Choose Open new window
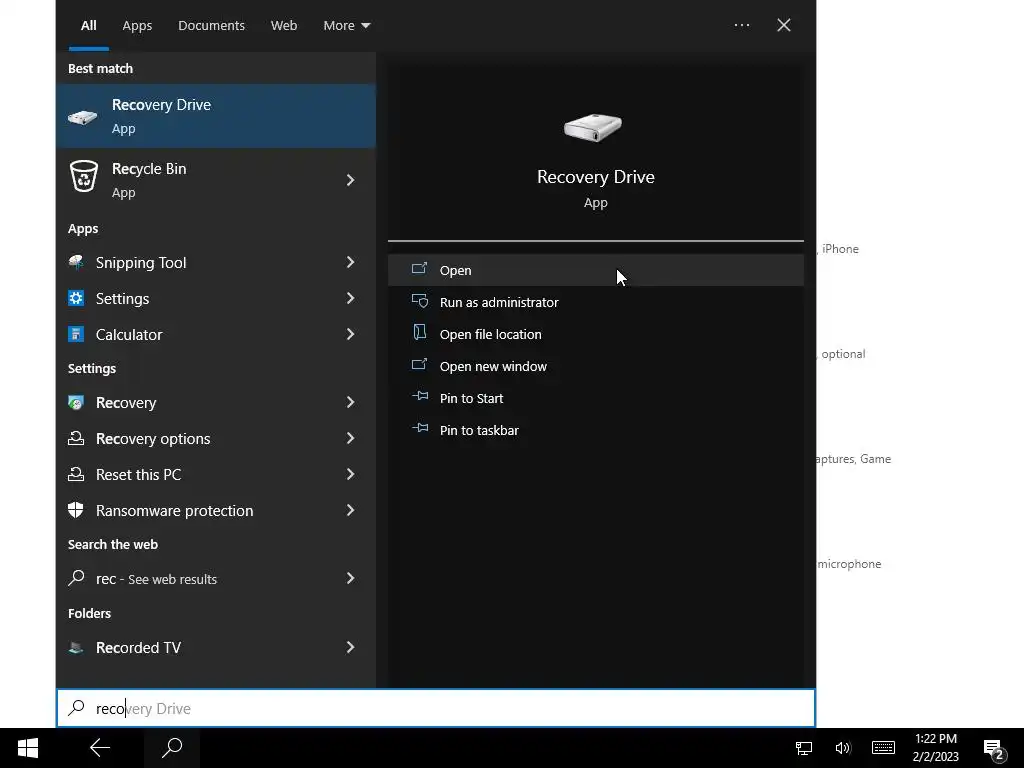 coord(596,366)
